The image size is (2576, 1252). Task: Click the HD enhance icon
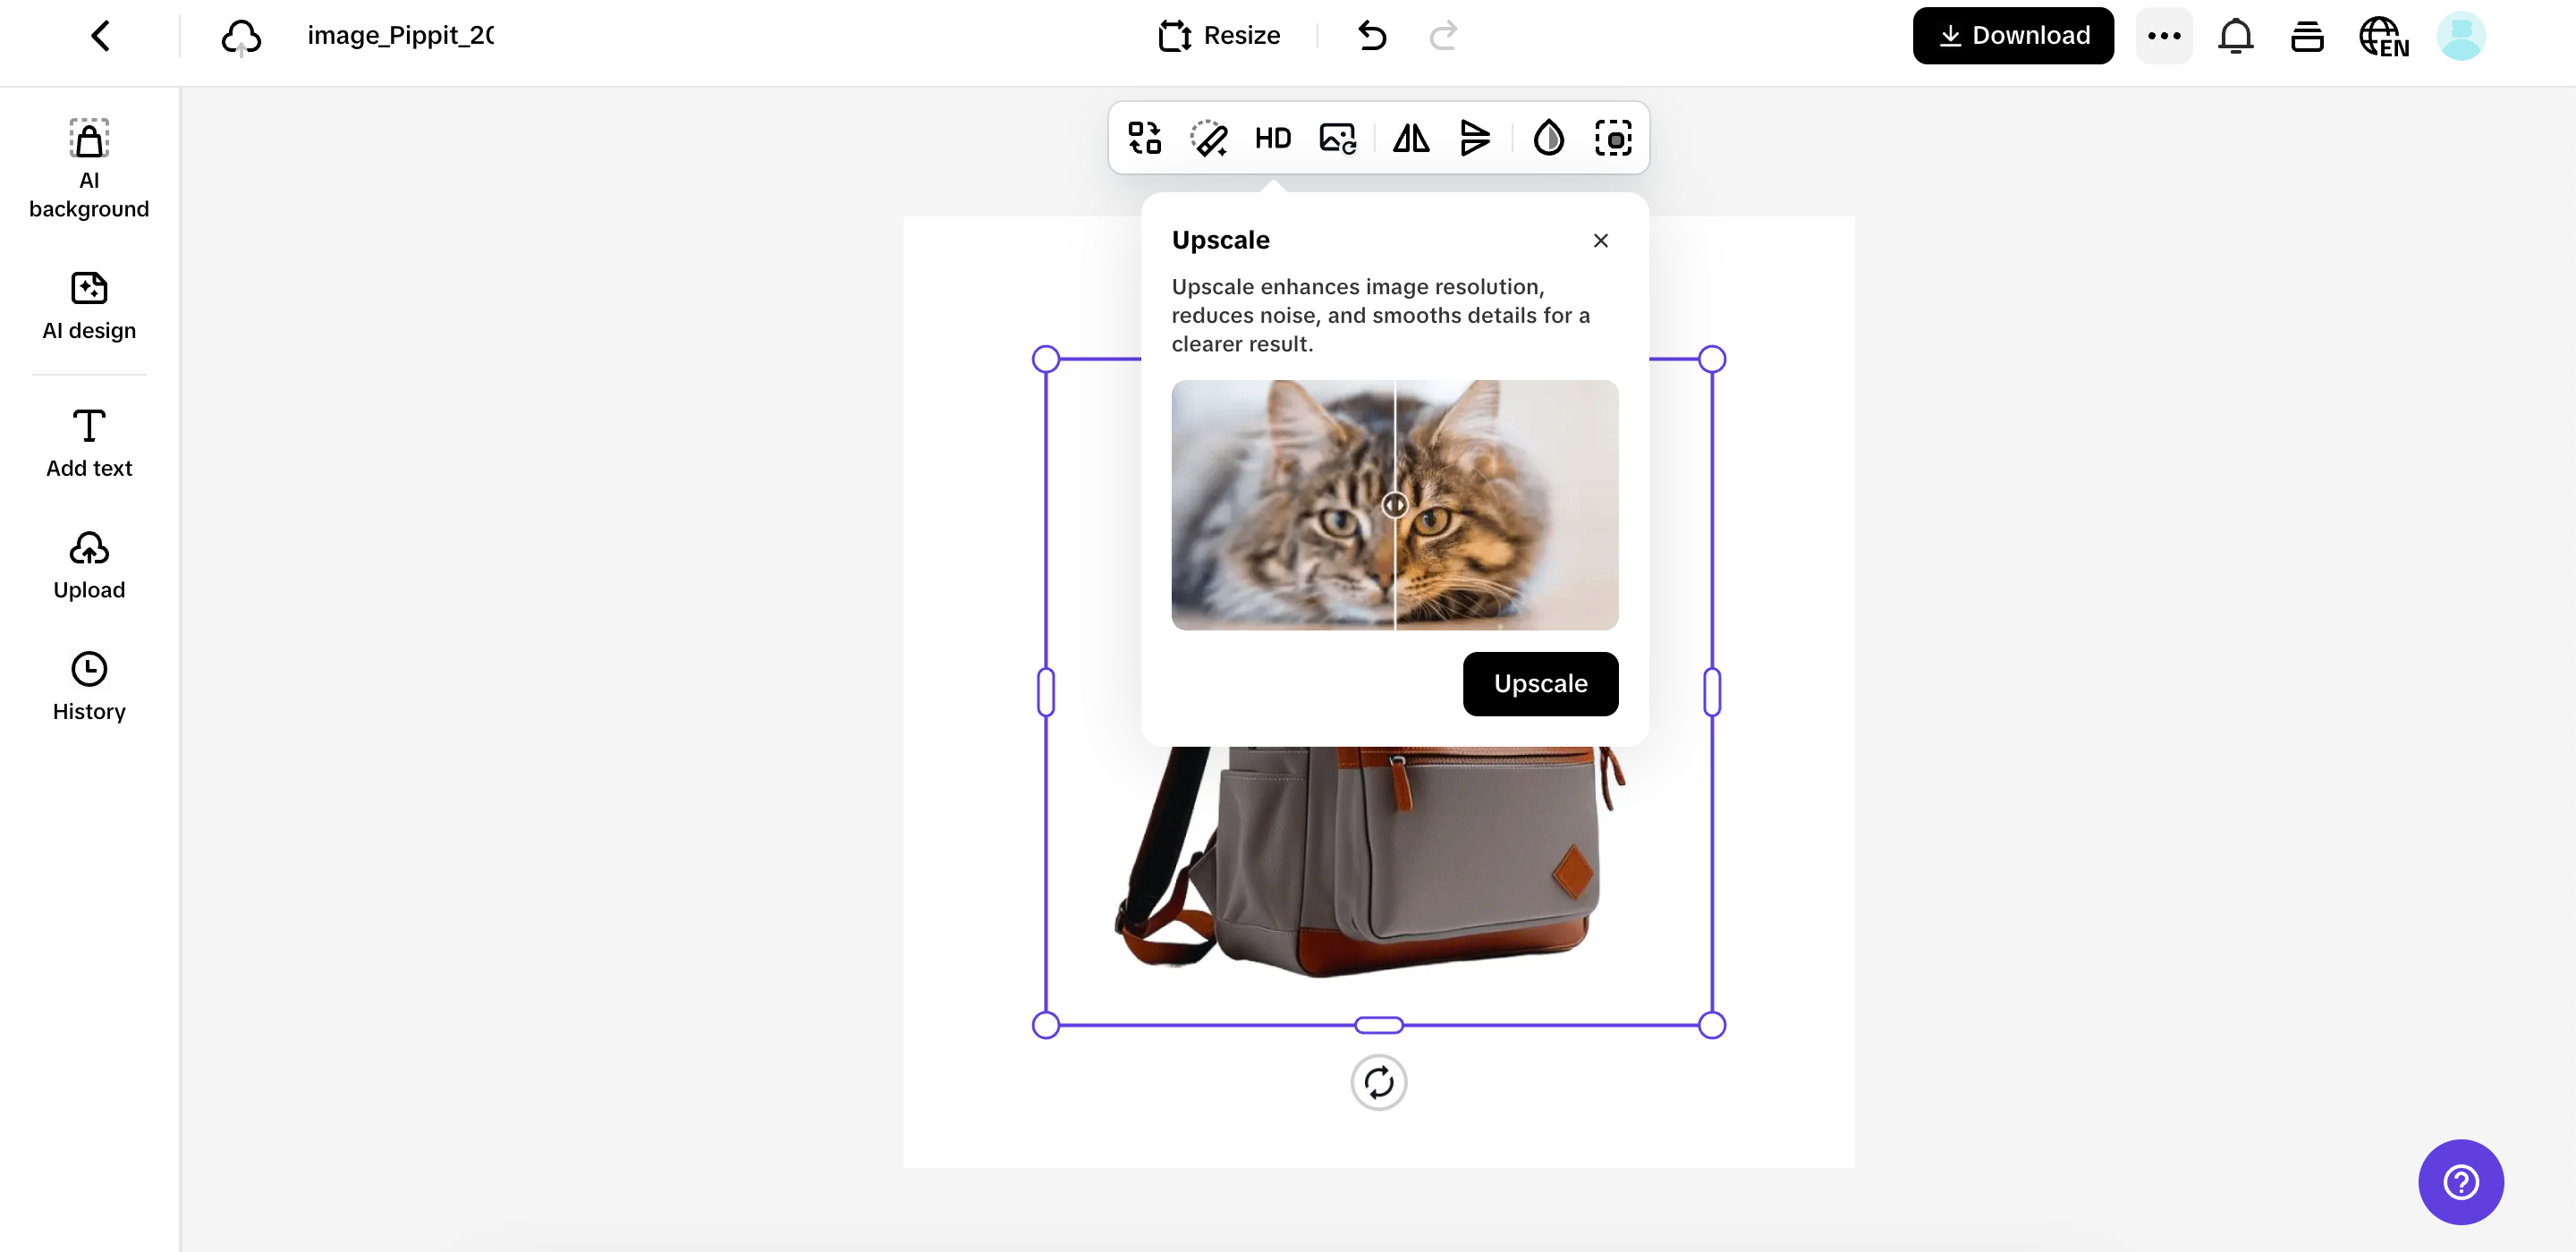click(x=1272, y=139)
